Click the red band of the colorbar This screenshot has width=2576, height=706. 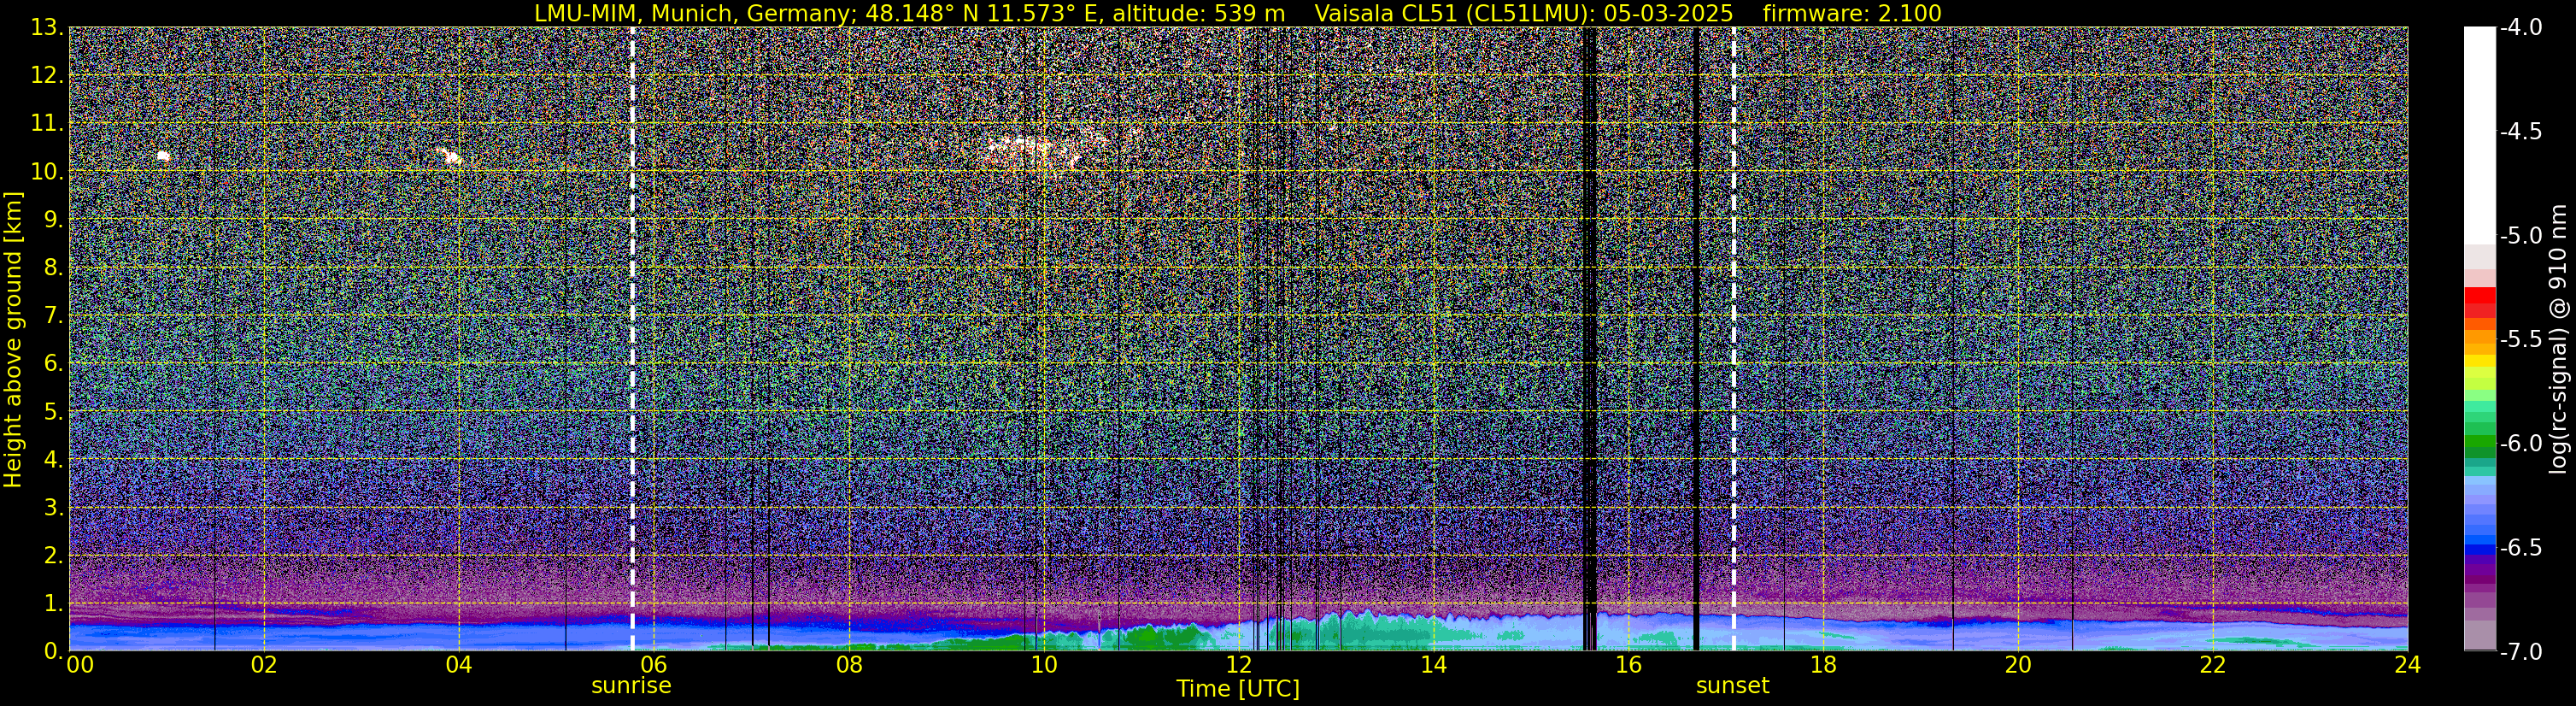pyautogui.click(x=2479, y=302)
